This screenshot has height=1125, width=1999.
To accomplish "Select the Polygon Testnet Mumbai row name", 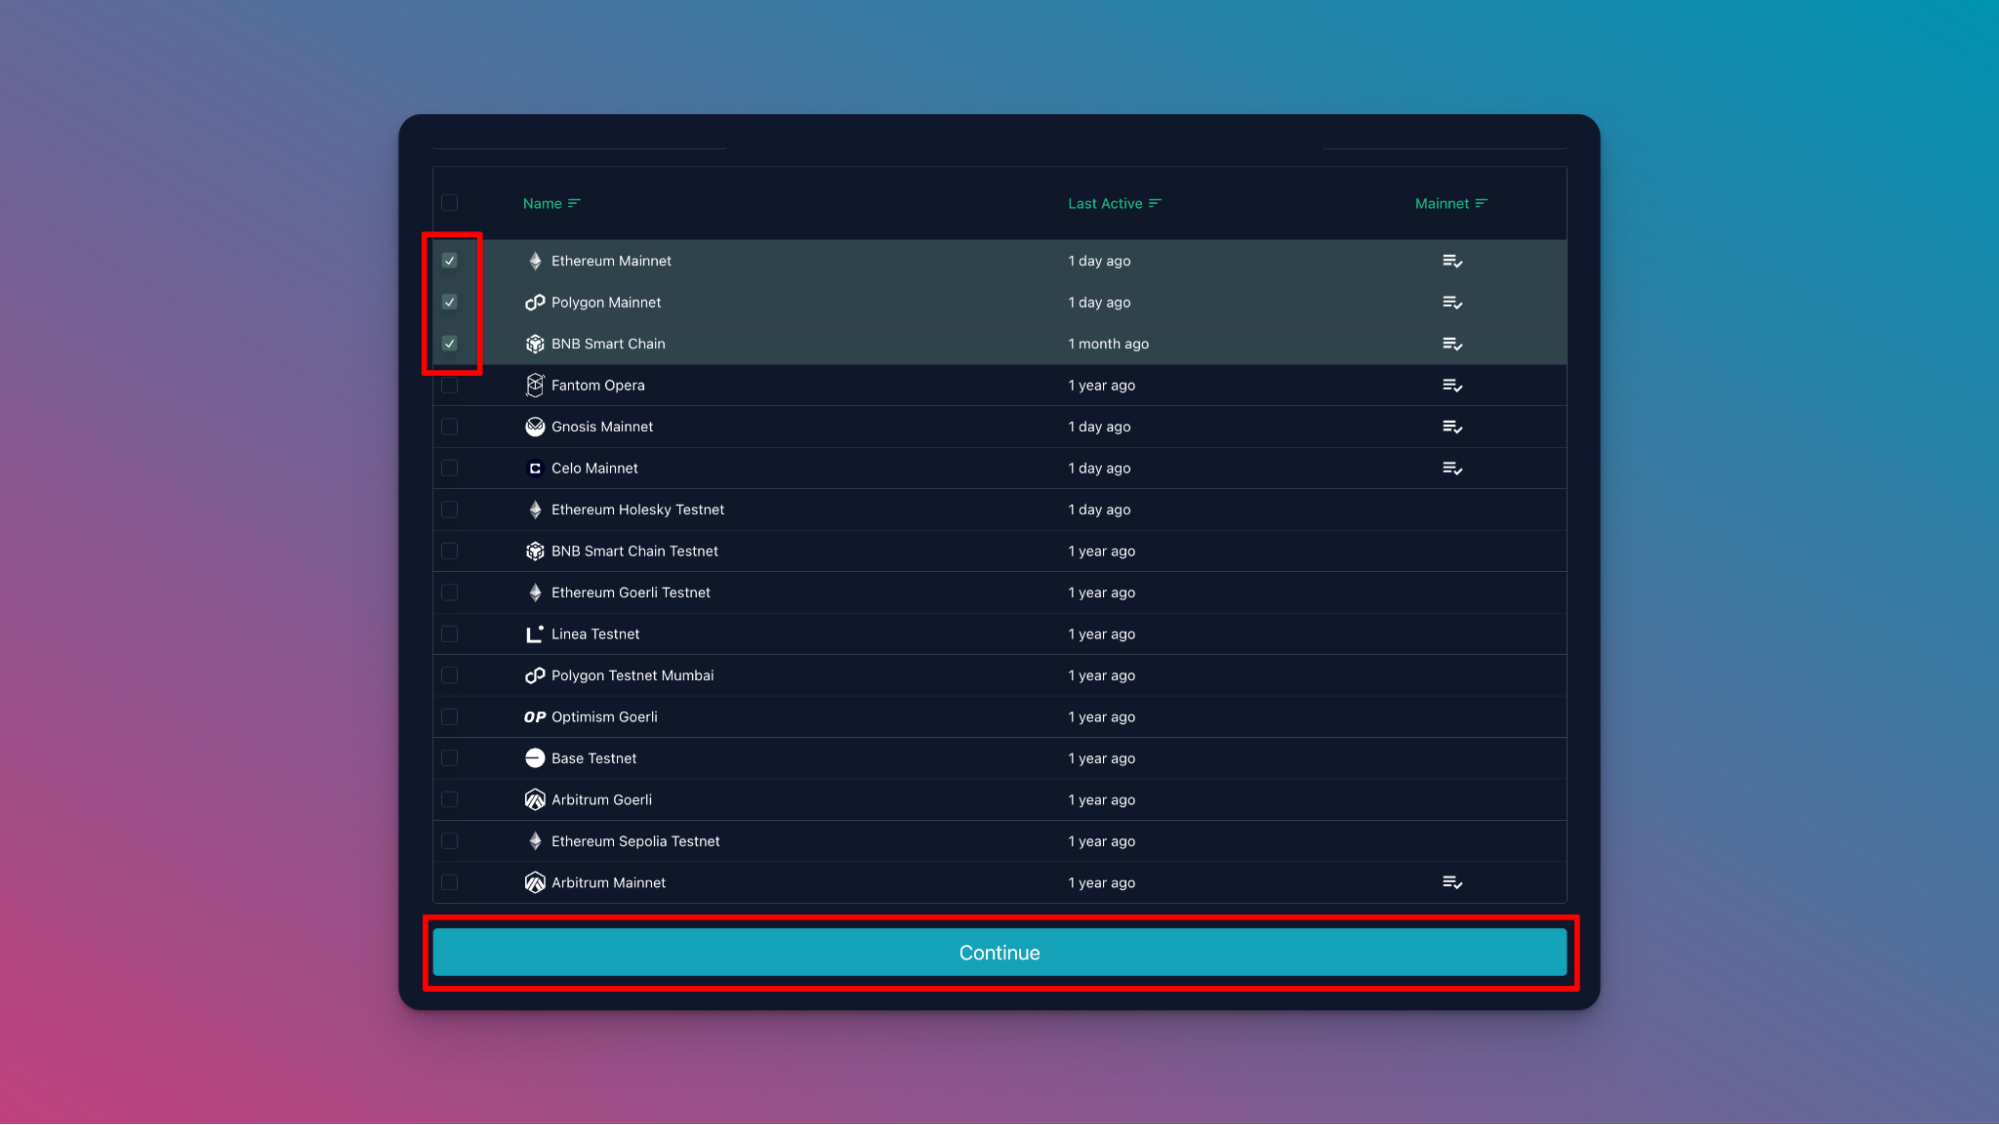I will (632, 676).
